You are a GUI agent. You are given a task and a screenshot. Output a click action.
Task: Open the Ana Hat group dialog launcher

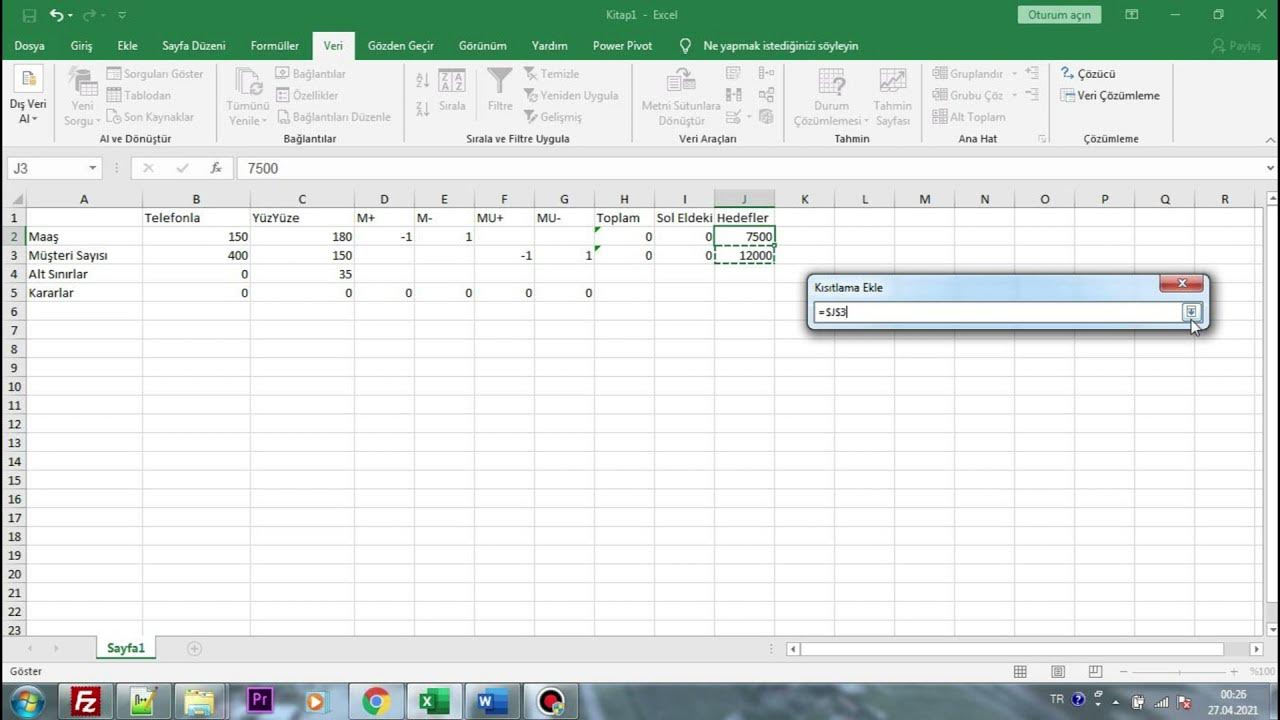tap(1042, 139)
